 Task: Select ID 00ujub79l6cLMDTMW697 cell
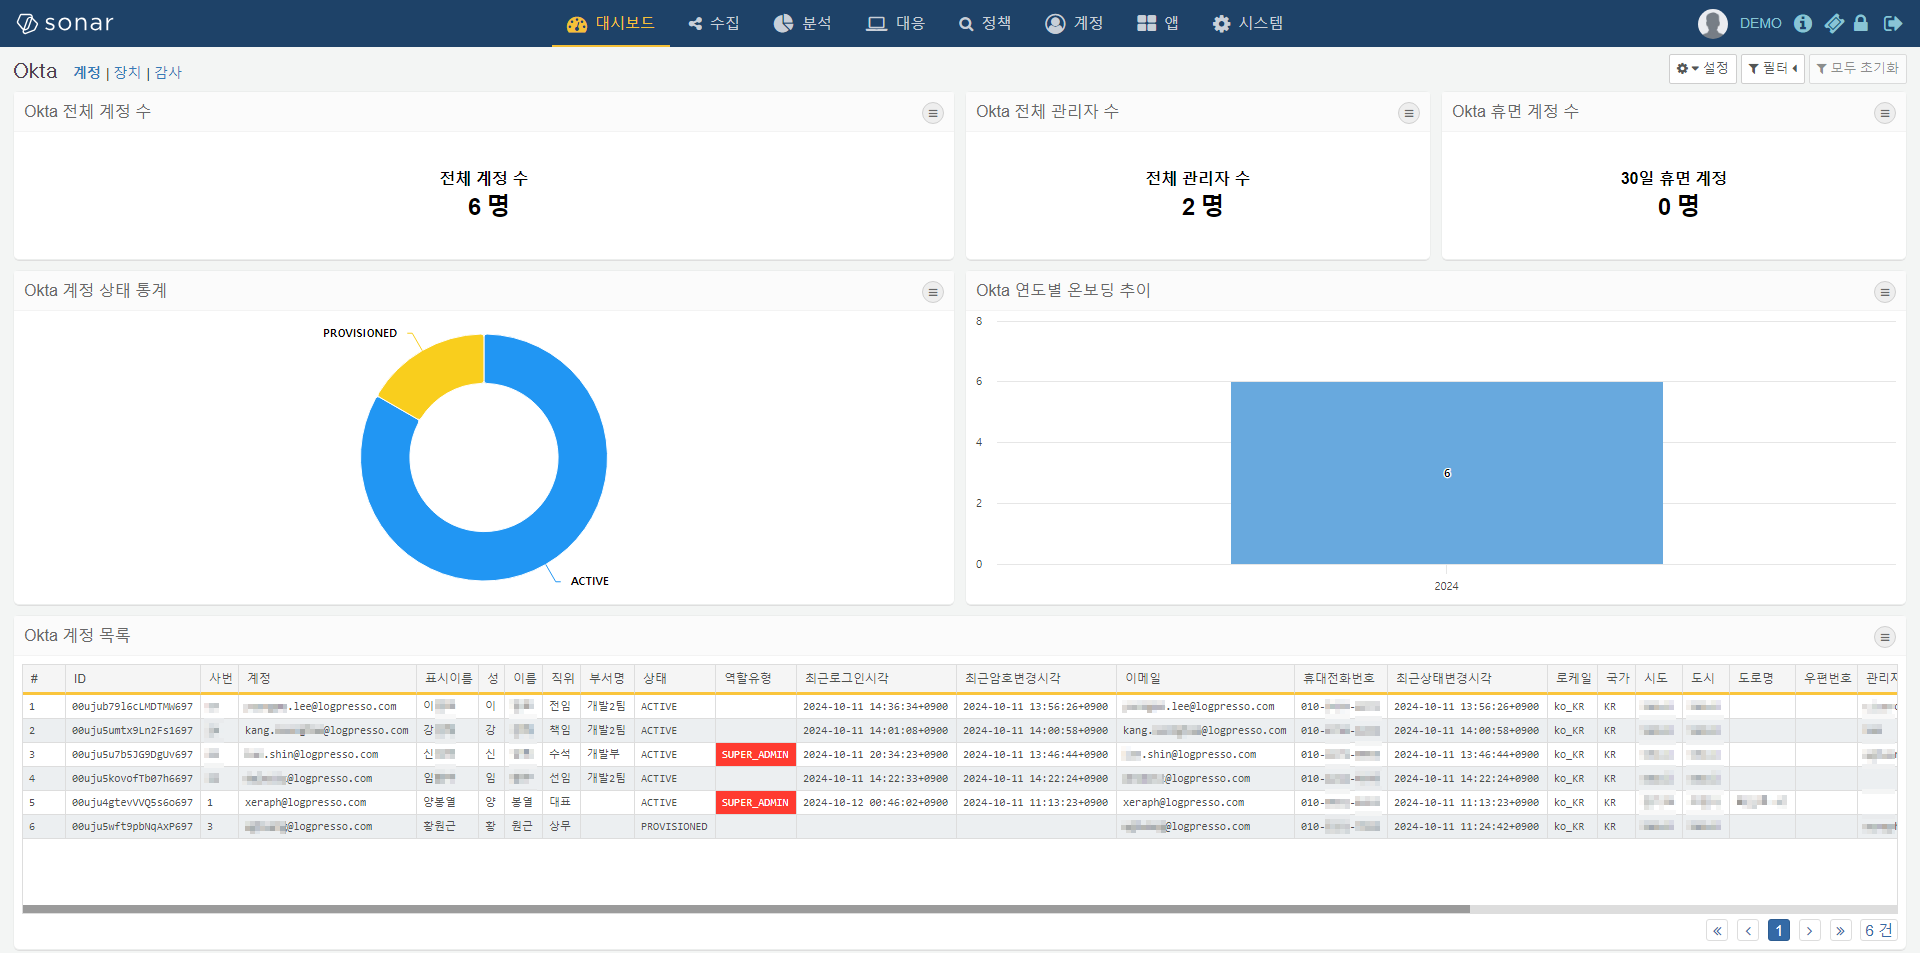click(132, 706)
